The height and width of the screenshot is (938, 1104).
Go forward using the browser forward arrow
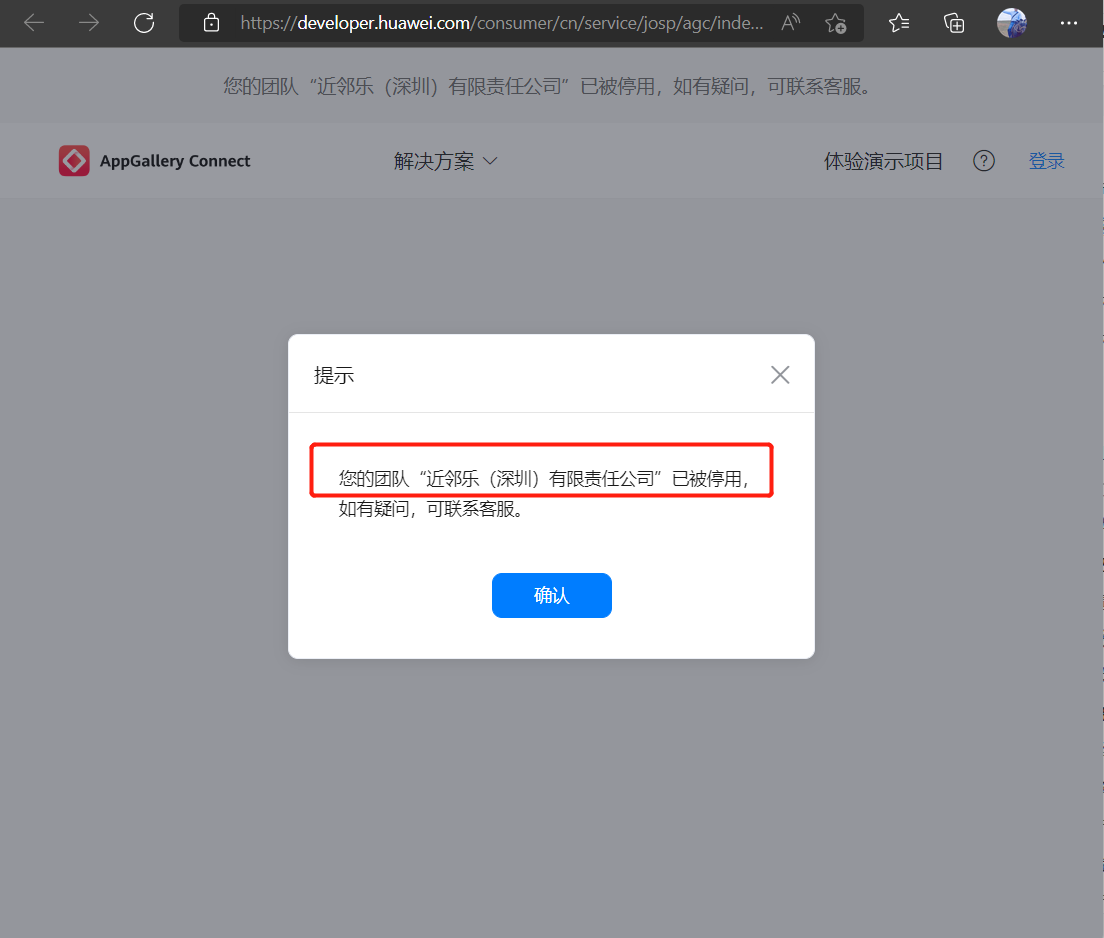(x=89, y=23)
